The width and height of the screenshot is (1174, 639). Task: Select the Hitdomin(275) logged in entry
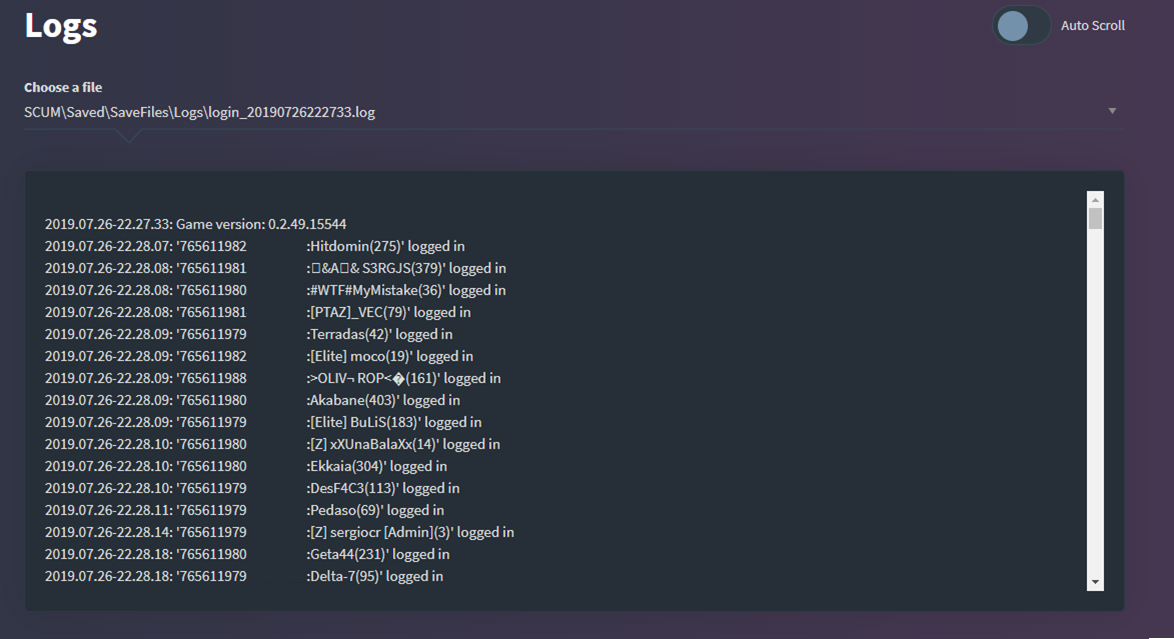[x=385, y=246]
